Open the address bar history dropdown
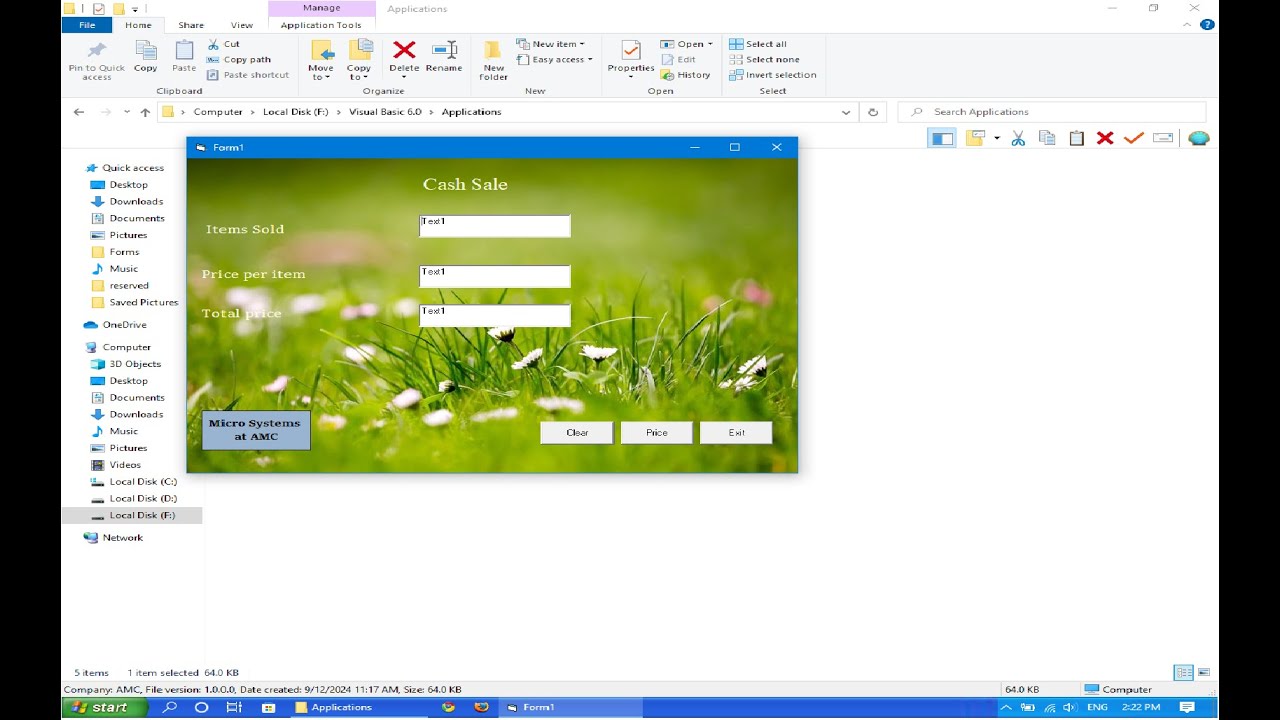Viewport: 1280px width, 720px height. point(846,112)
